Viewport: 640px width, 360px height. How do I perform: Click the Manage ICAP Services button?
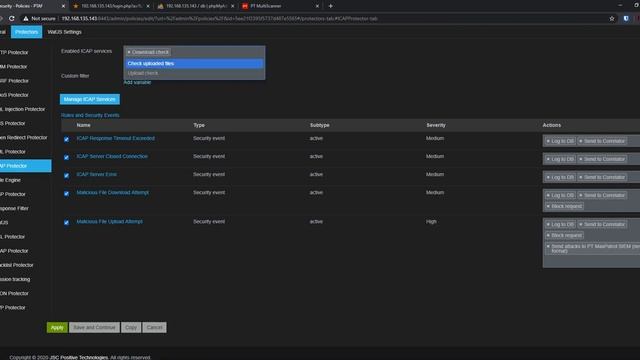click(x=90, y=99)
